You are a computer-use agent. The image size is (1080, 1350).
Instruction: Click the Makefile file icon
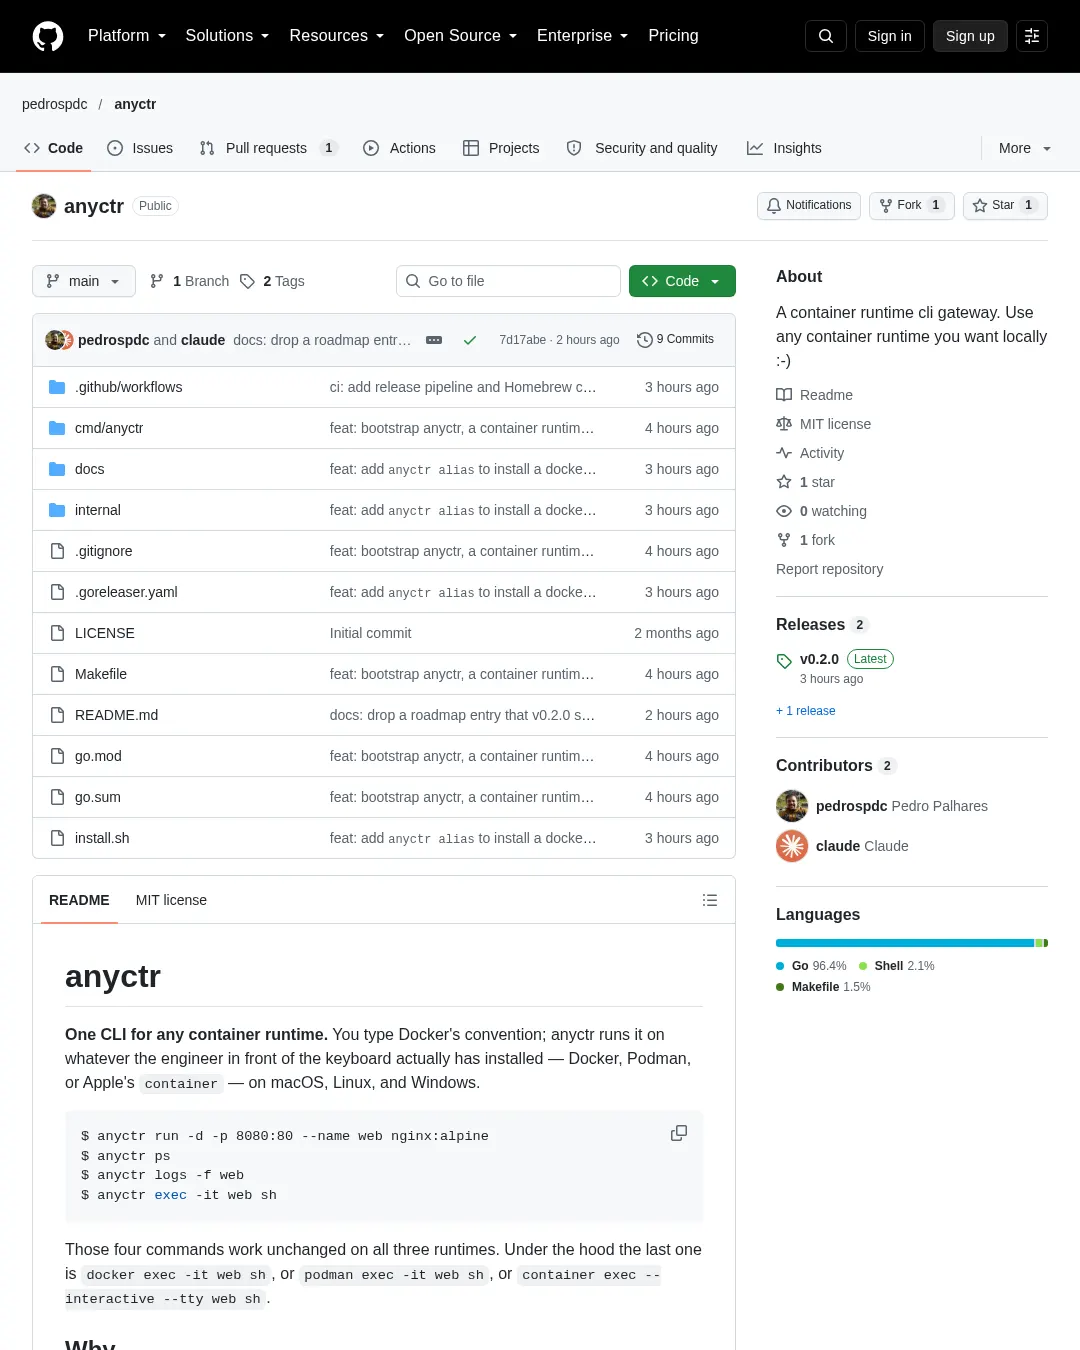click(57, 674)
